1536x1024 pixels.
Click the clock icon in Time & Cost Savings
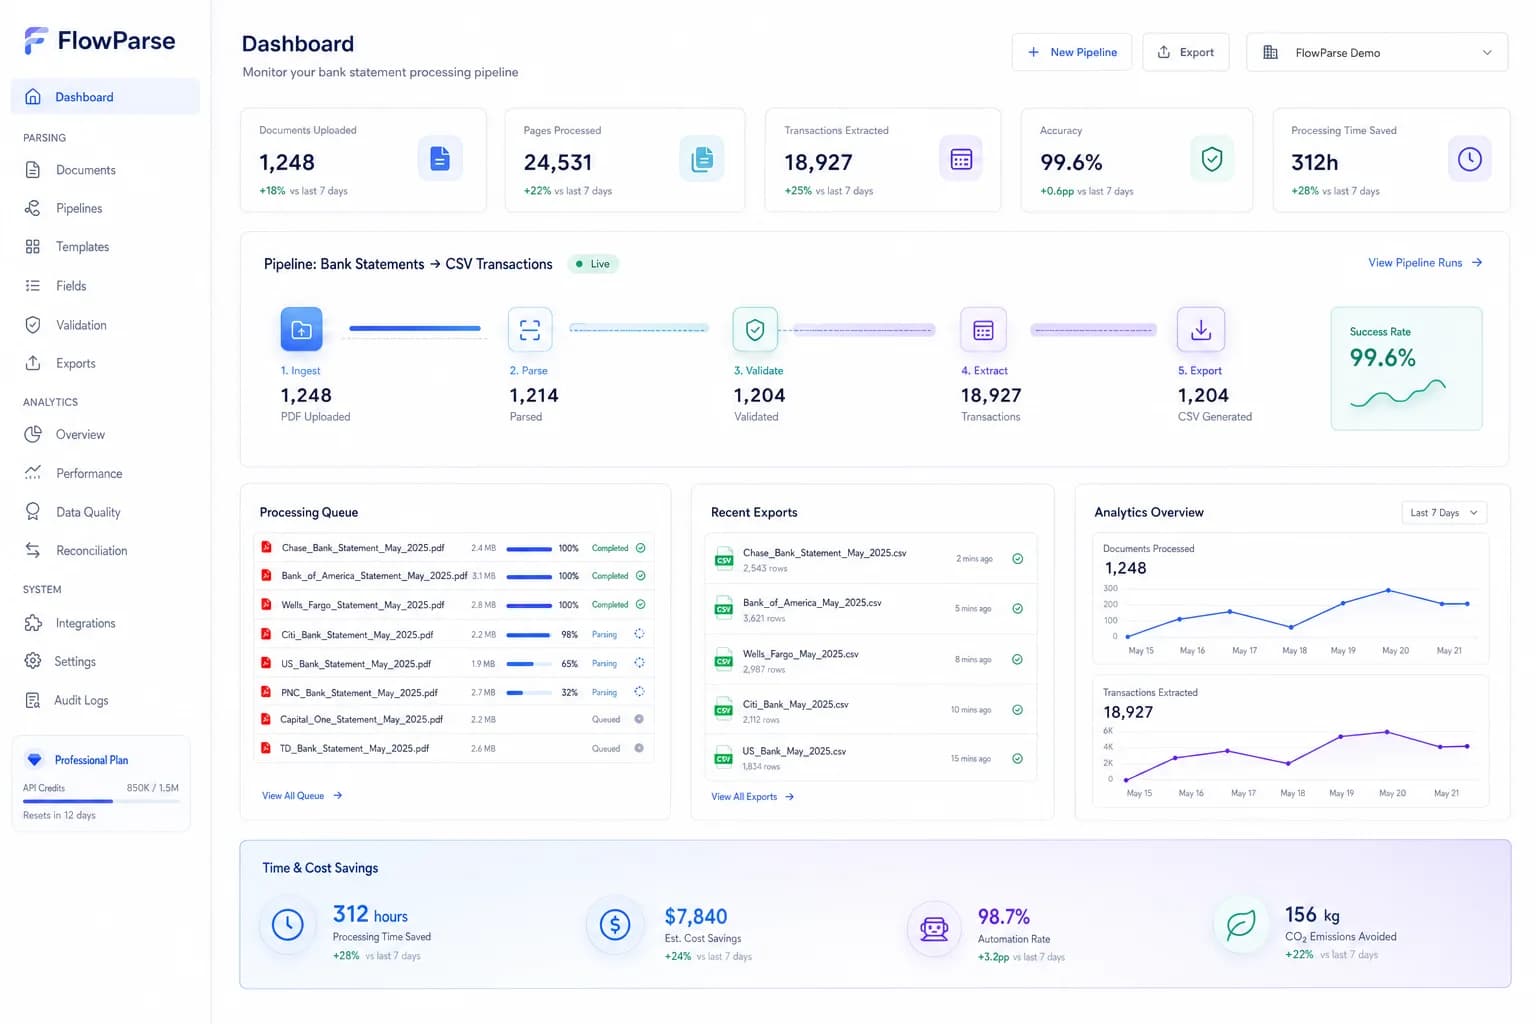288,925
